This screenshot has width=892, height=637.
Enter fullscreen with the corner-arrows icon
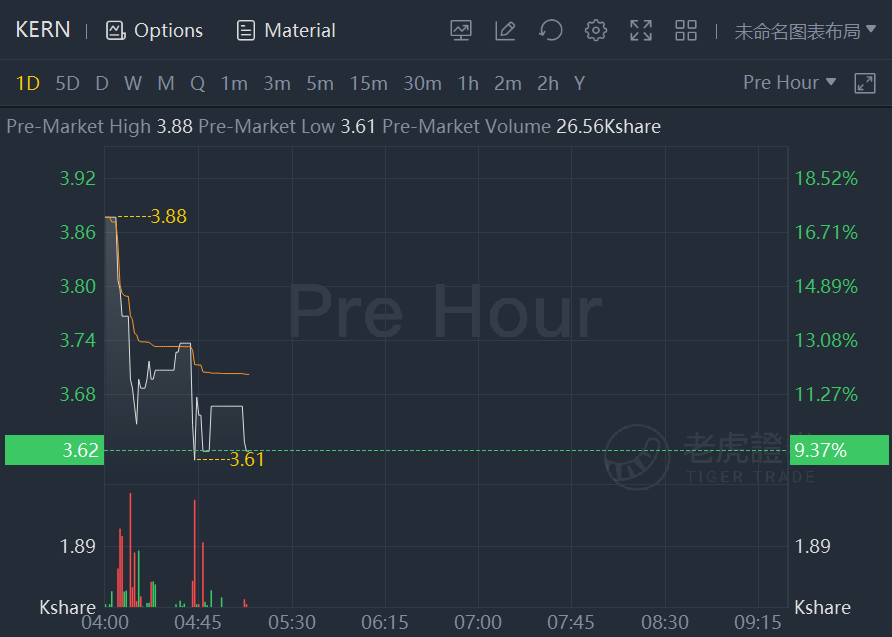[641, 30]
